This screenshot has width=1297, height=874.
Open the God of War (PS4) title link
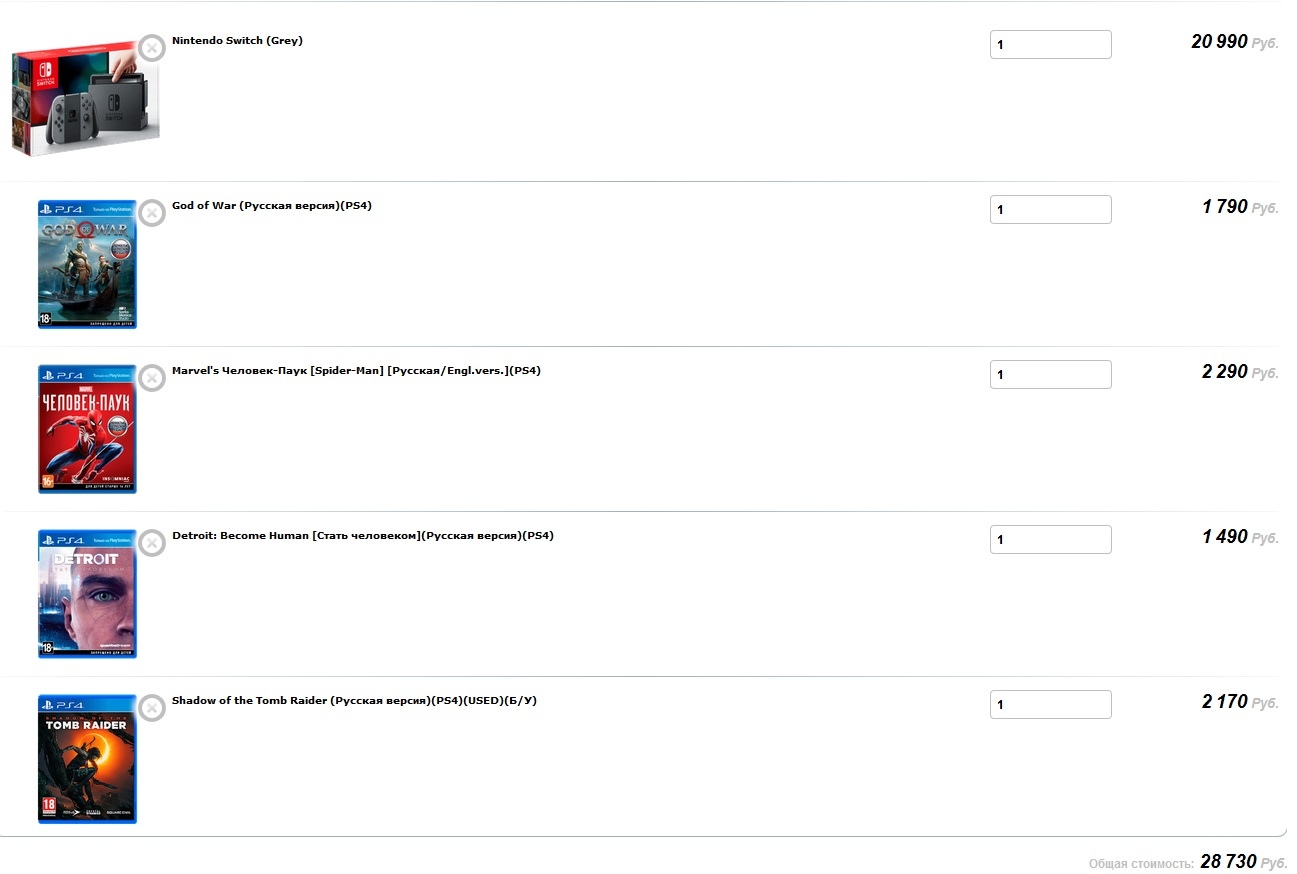click(x=272, y=206)
